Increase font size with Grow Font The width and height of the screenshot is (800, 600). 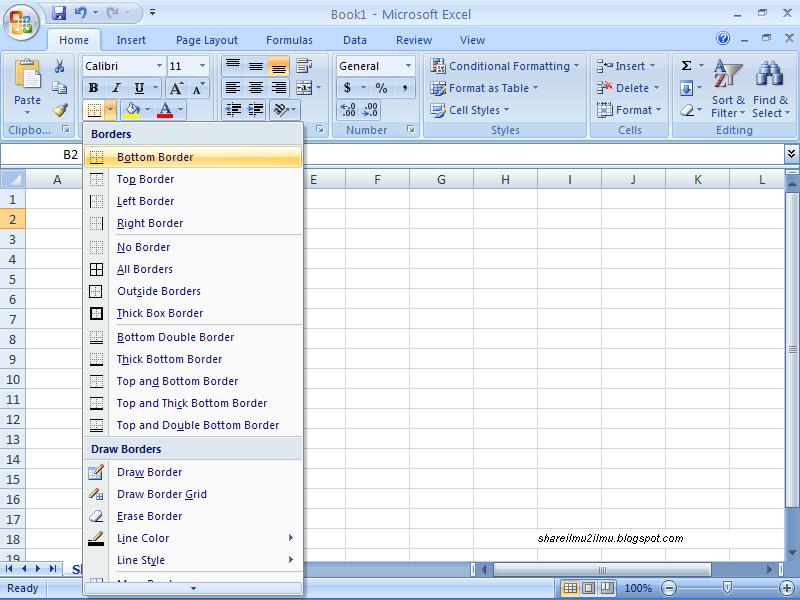(176, 88)
